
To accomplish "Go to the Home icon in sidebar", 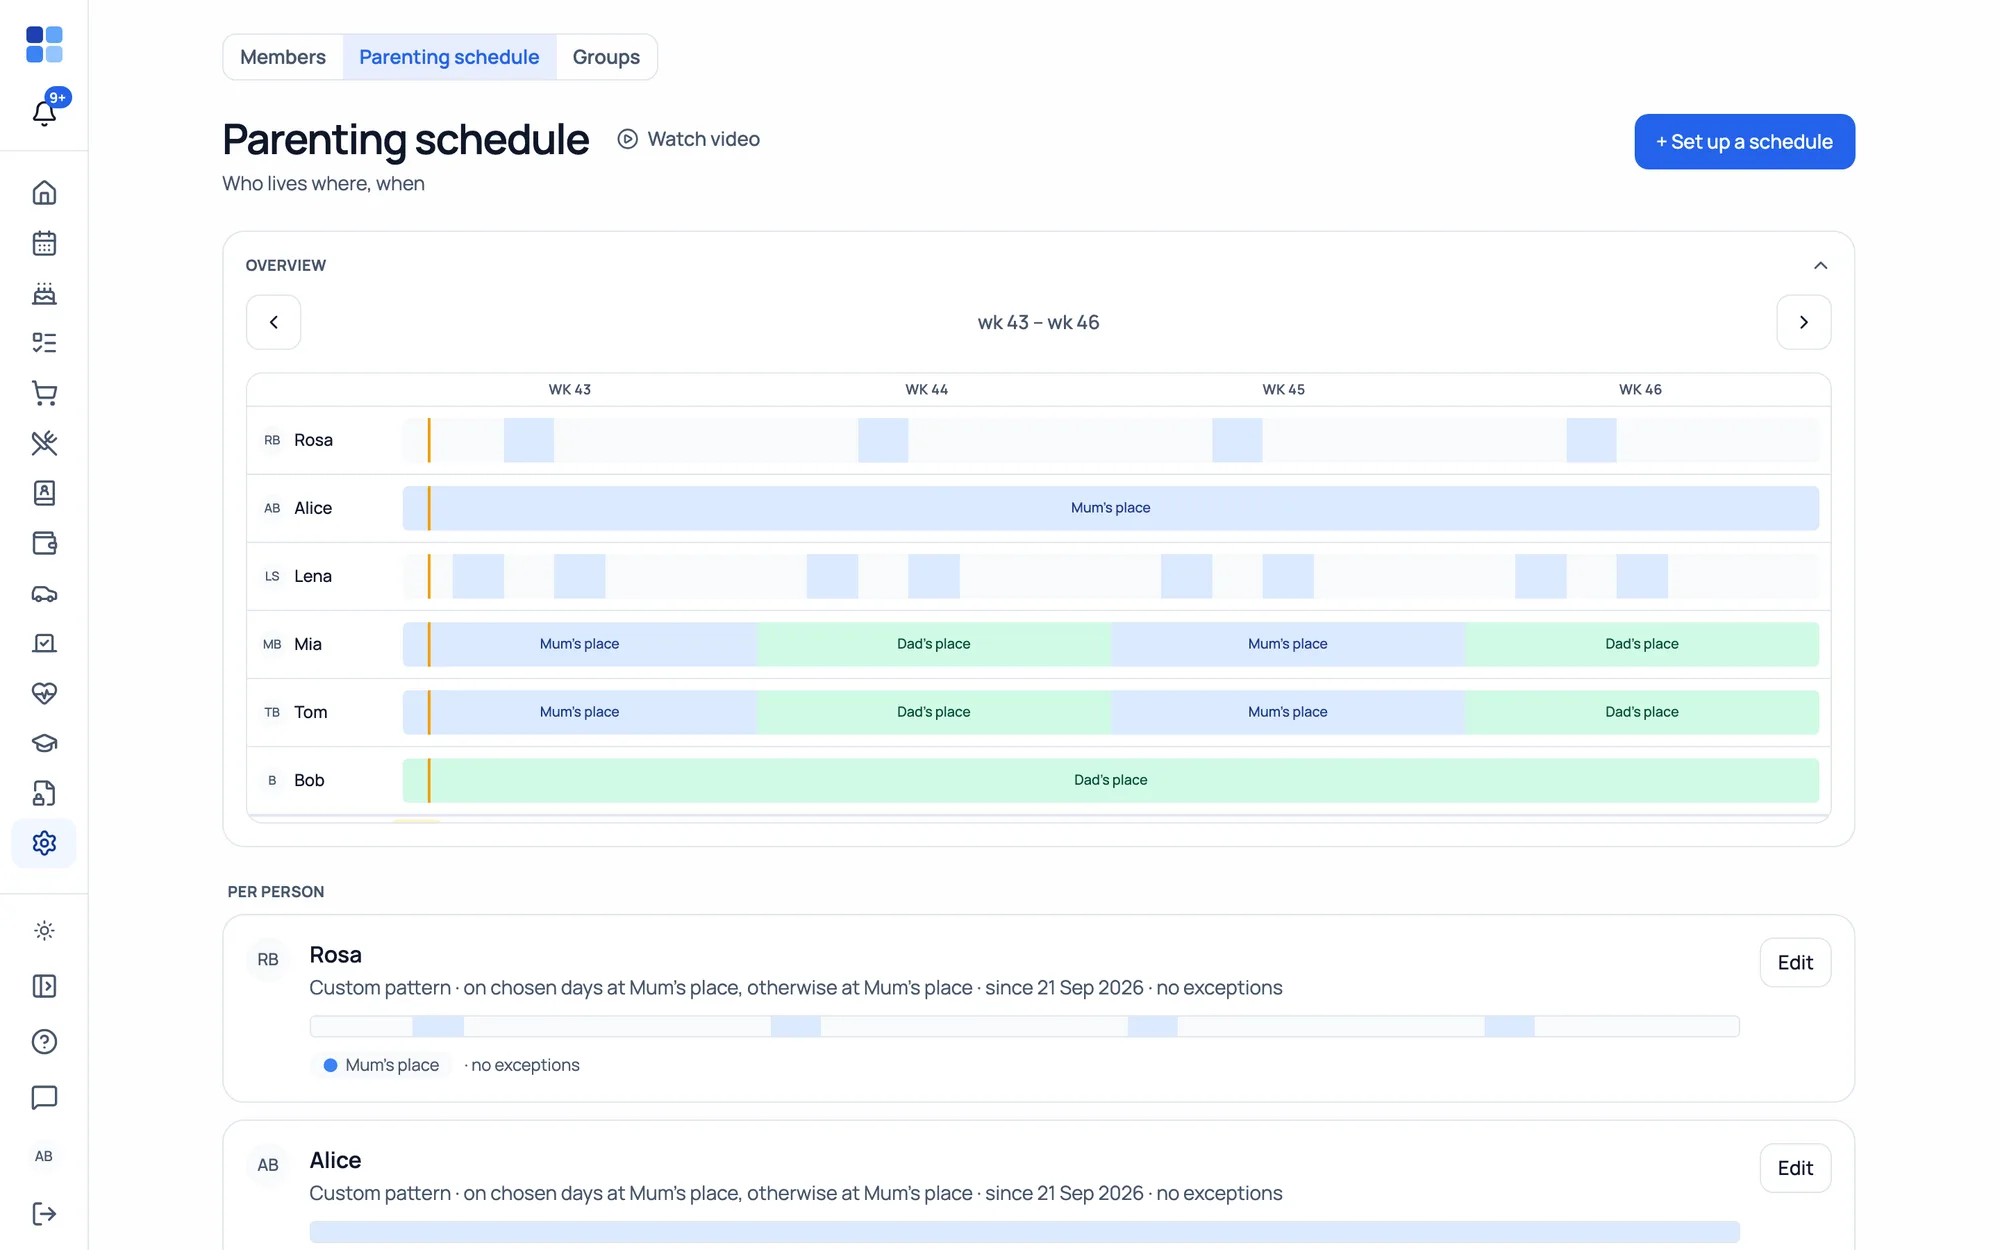I will [44, 192].
